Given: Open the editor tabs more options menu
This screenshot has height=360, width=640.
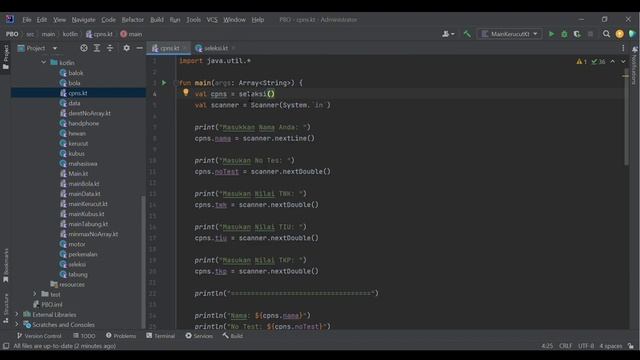Looking at the screenshot, I should point(623,48).
